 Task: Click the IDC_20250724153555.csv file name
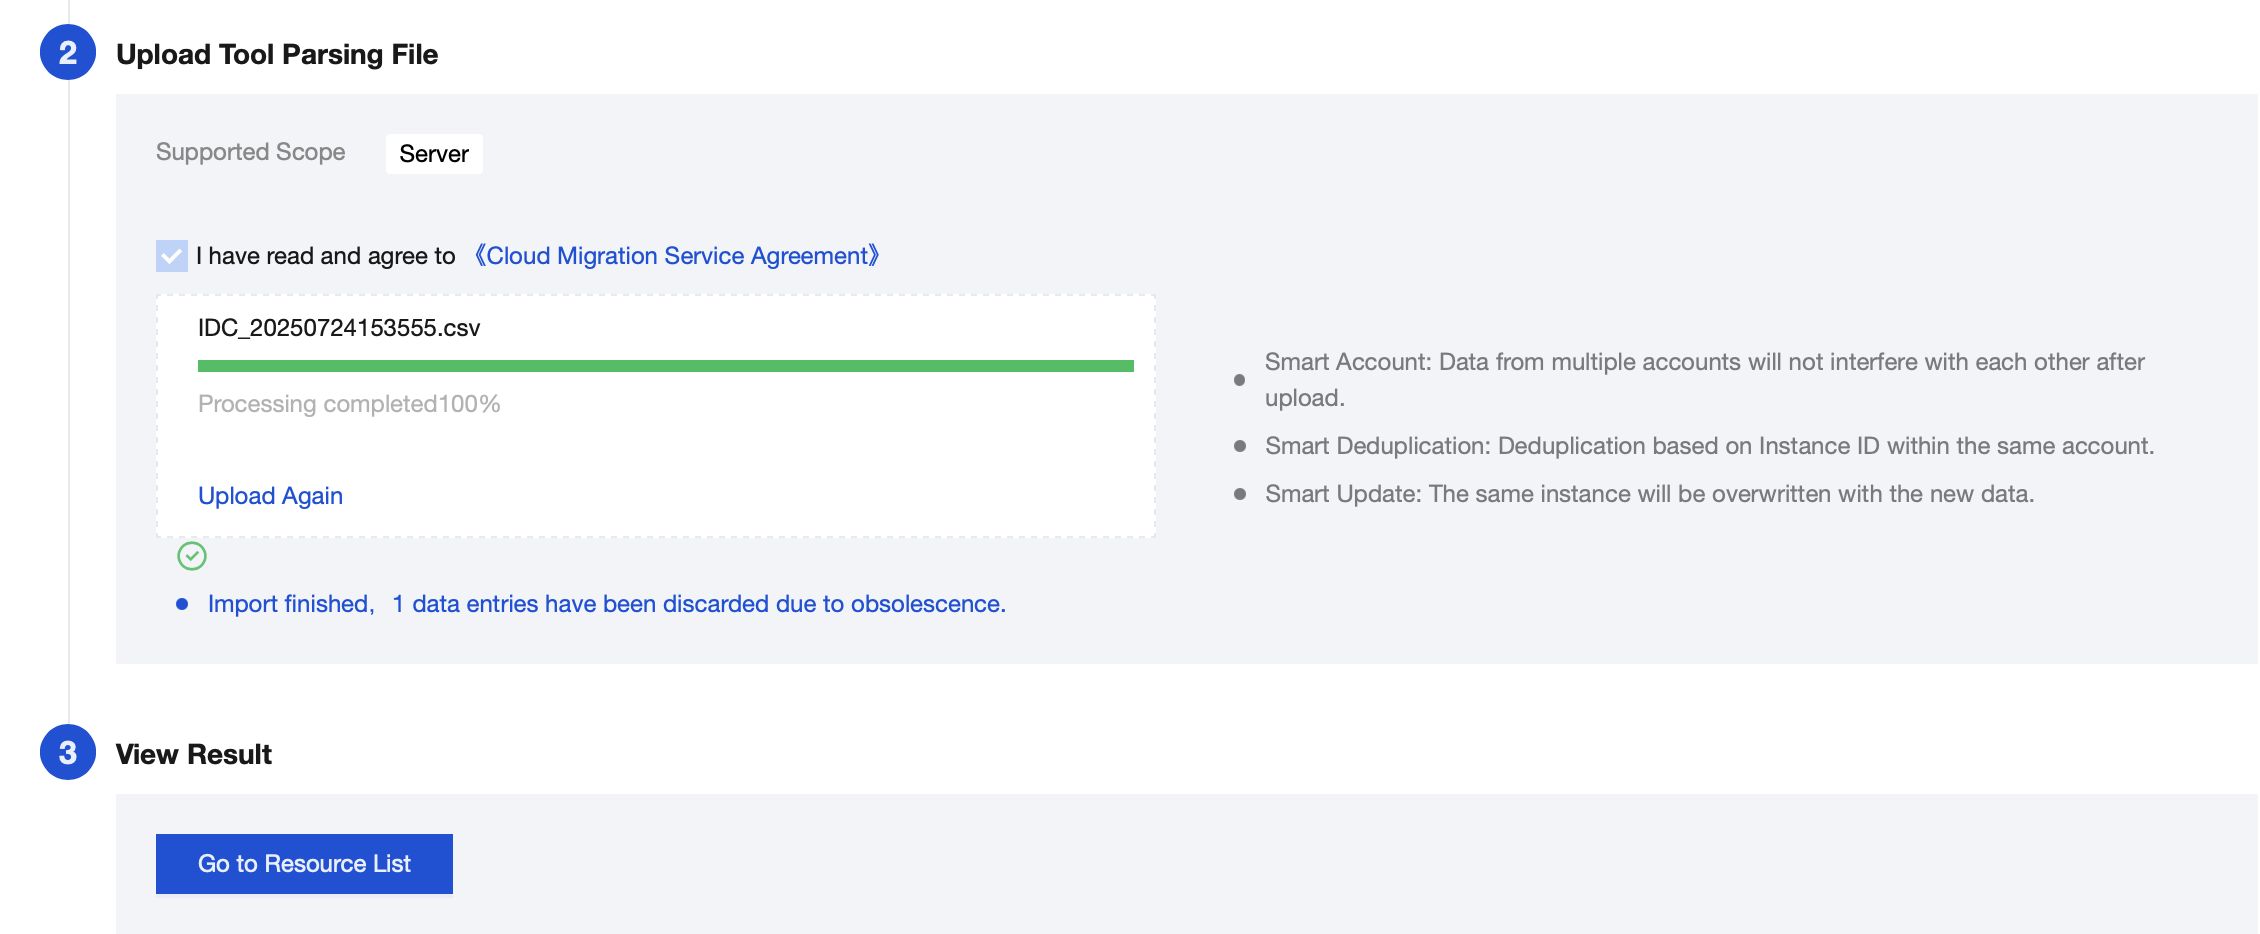339,328
